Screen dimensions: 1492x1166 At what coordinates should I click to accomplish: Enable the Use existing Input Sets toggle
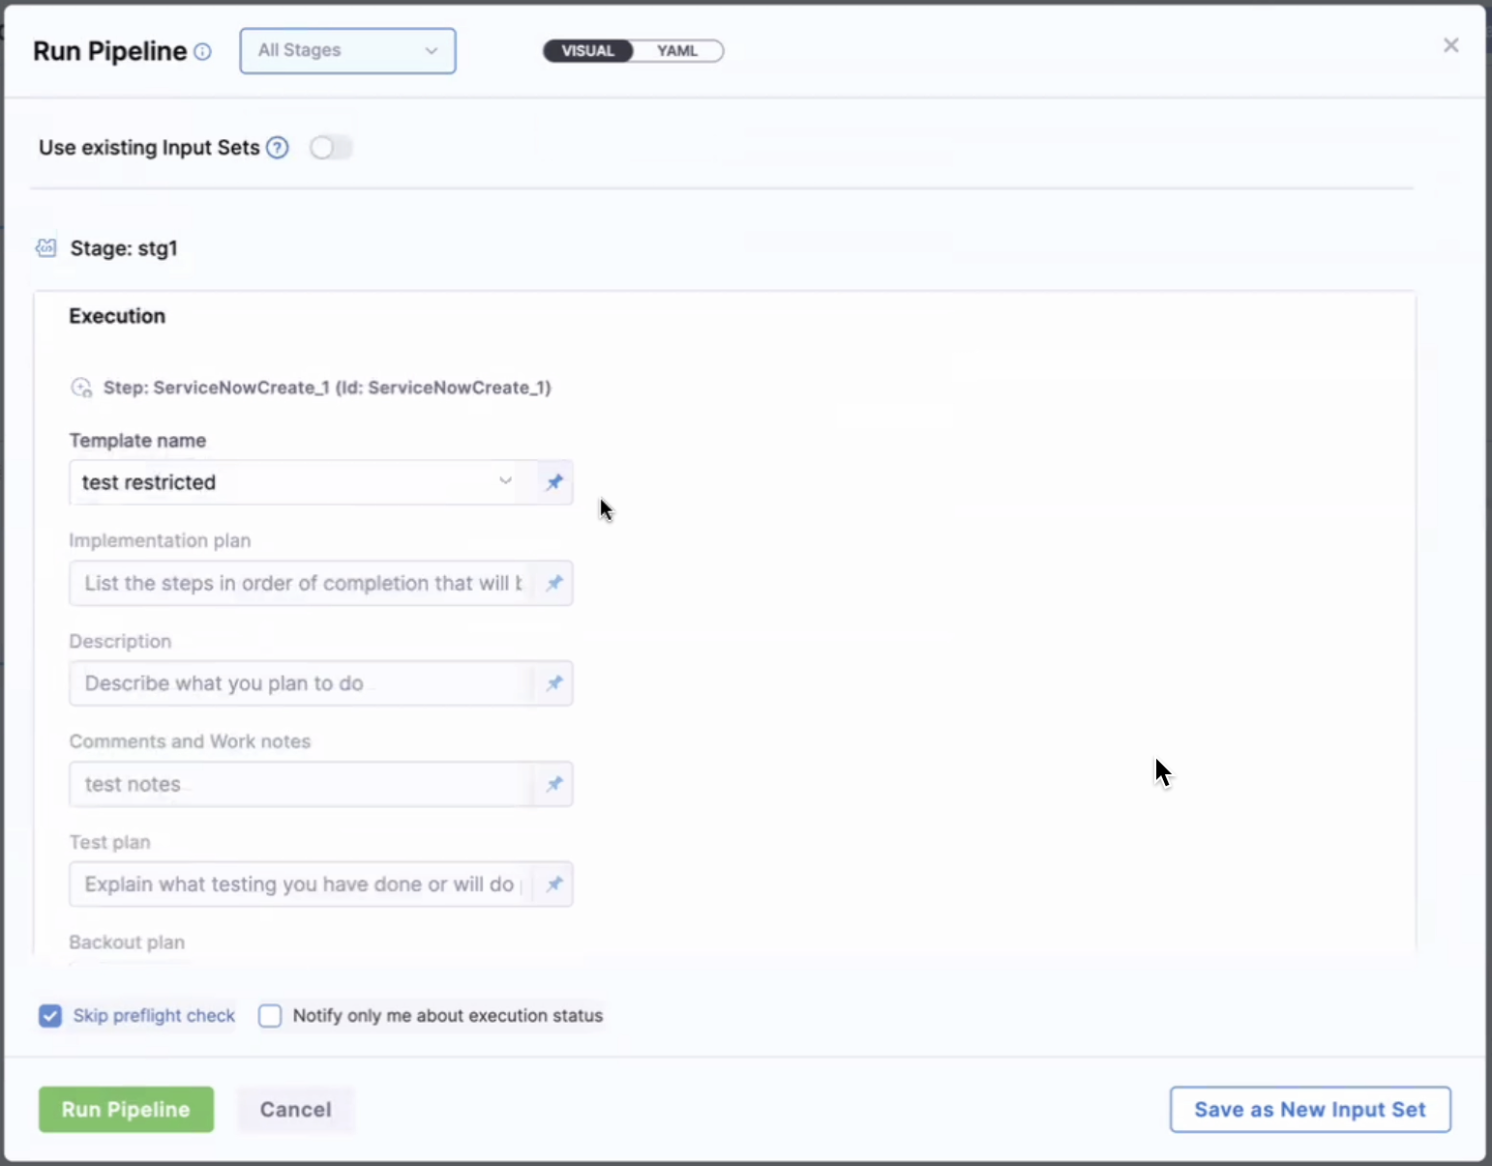(330, 148)
